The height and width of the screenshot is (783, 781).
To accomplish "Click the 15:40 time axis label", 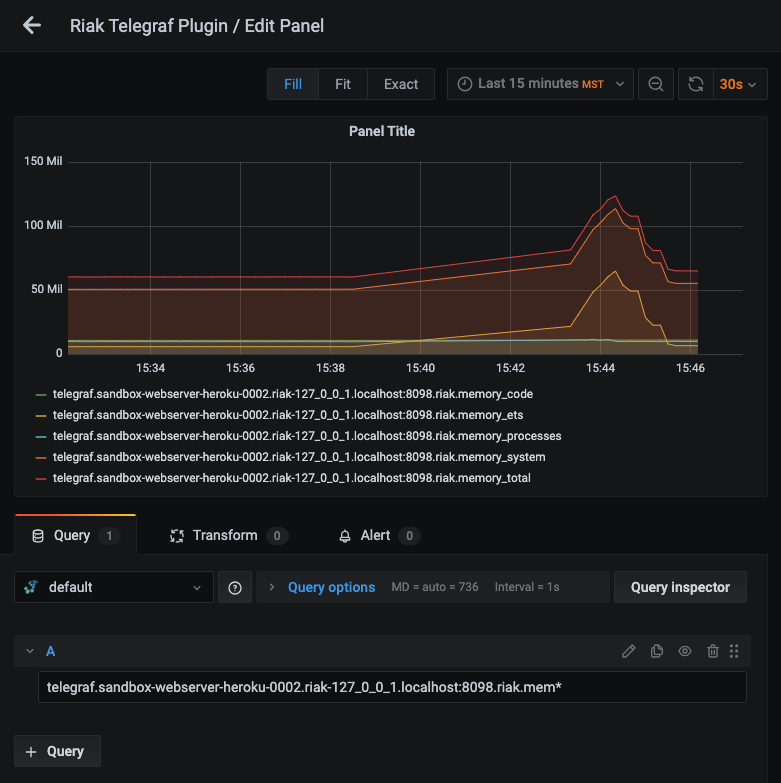I will click(x=420, y=368).
